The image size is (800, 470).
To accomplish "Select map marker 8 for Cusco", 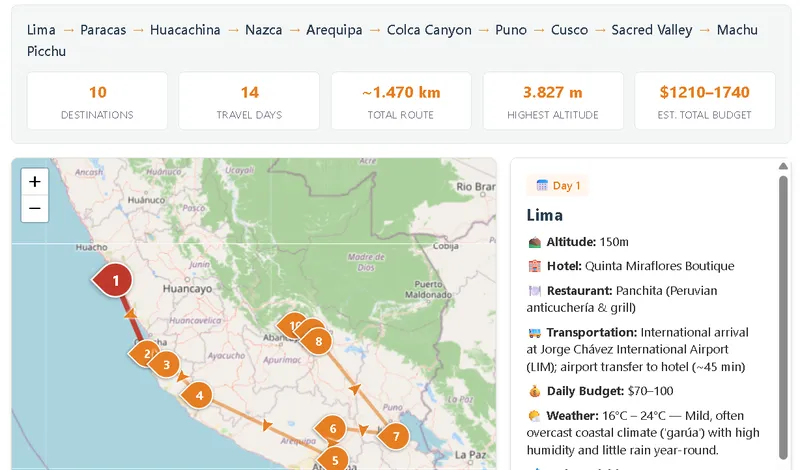I will point(317,341).
